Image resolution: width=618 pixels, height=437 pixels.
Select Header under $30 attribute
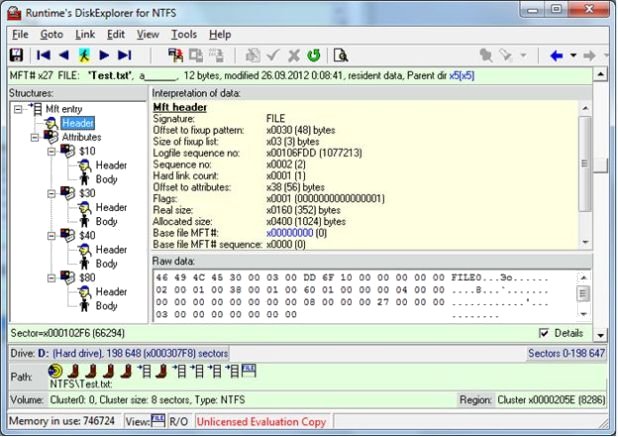111,207
